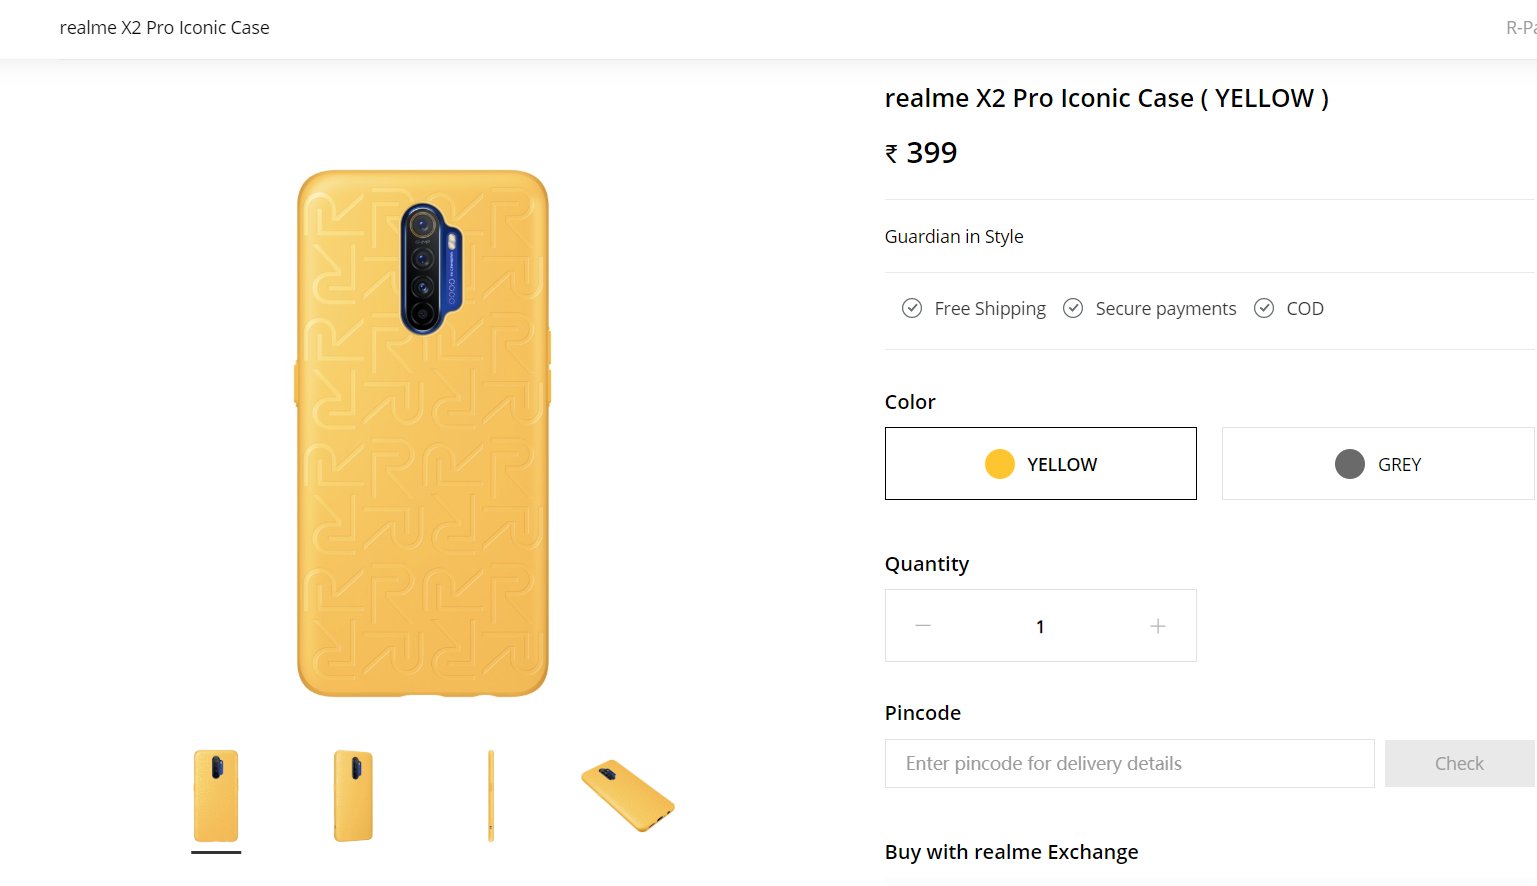Click the pincode input field
Image resolution: width=1537 pixels, height=886 pixels.
pyautogui.click(x=1130, y=764)
